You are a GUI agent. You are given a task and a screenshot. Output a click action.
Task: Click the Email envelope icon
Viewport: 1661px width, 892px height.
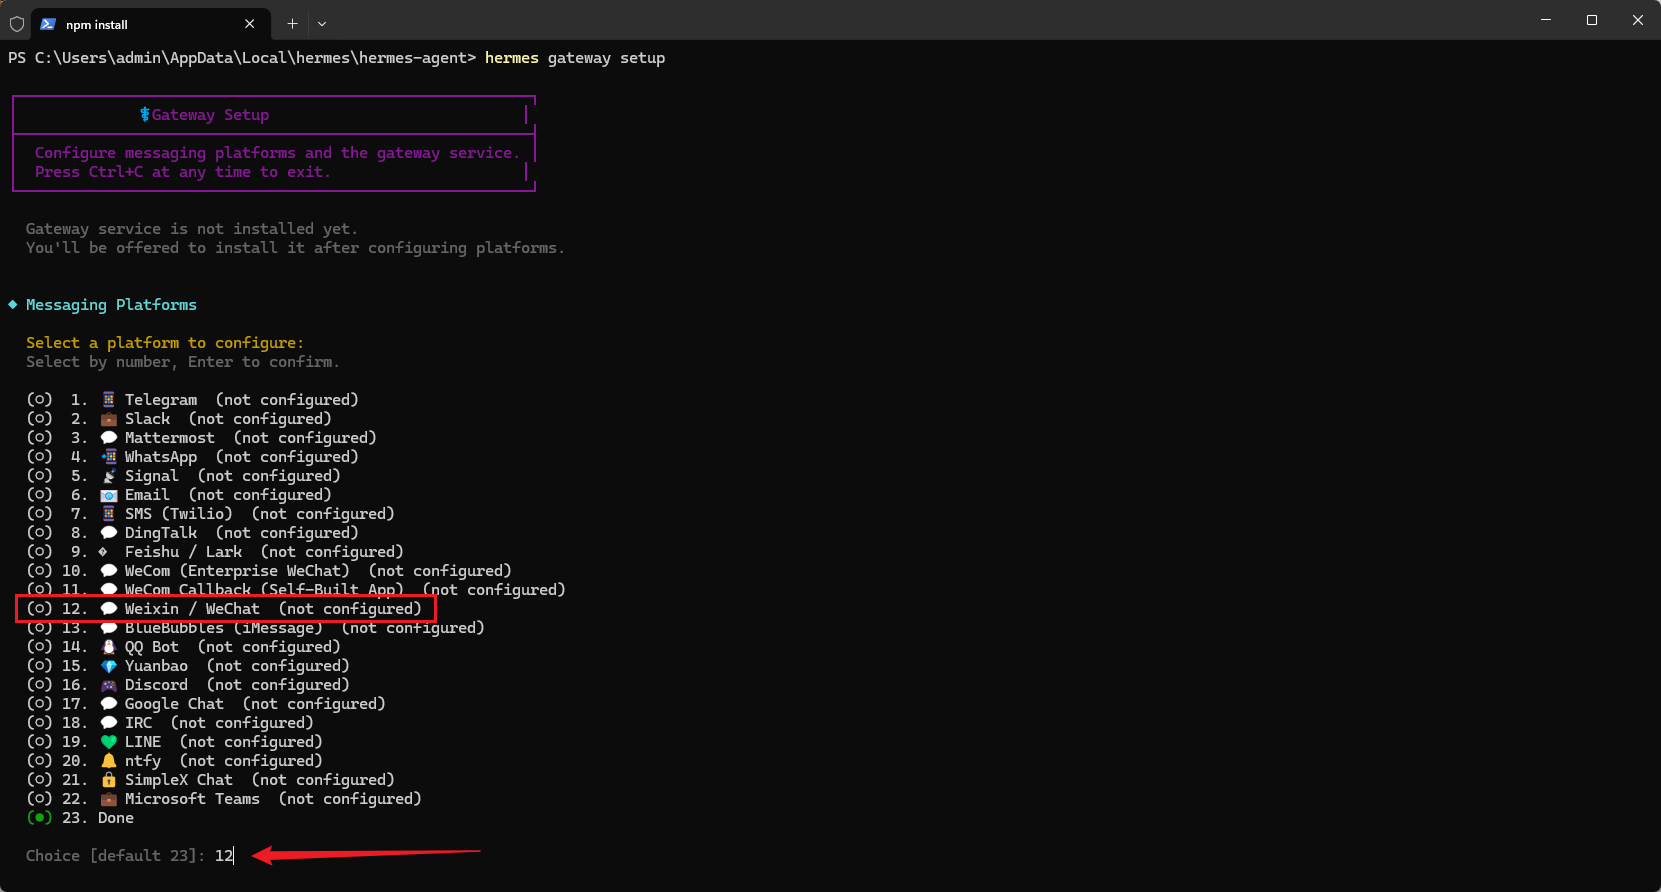(x=109, y=495)
